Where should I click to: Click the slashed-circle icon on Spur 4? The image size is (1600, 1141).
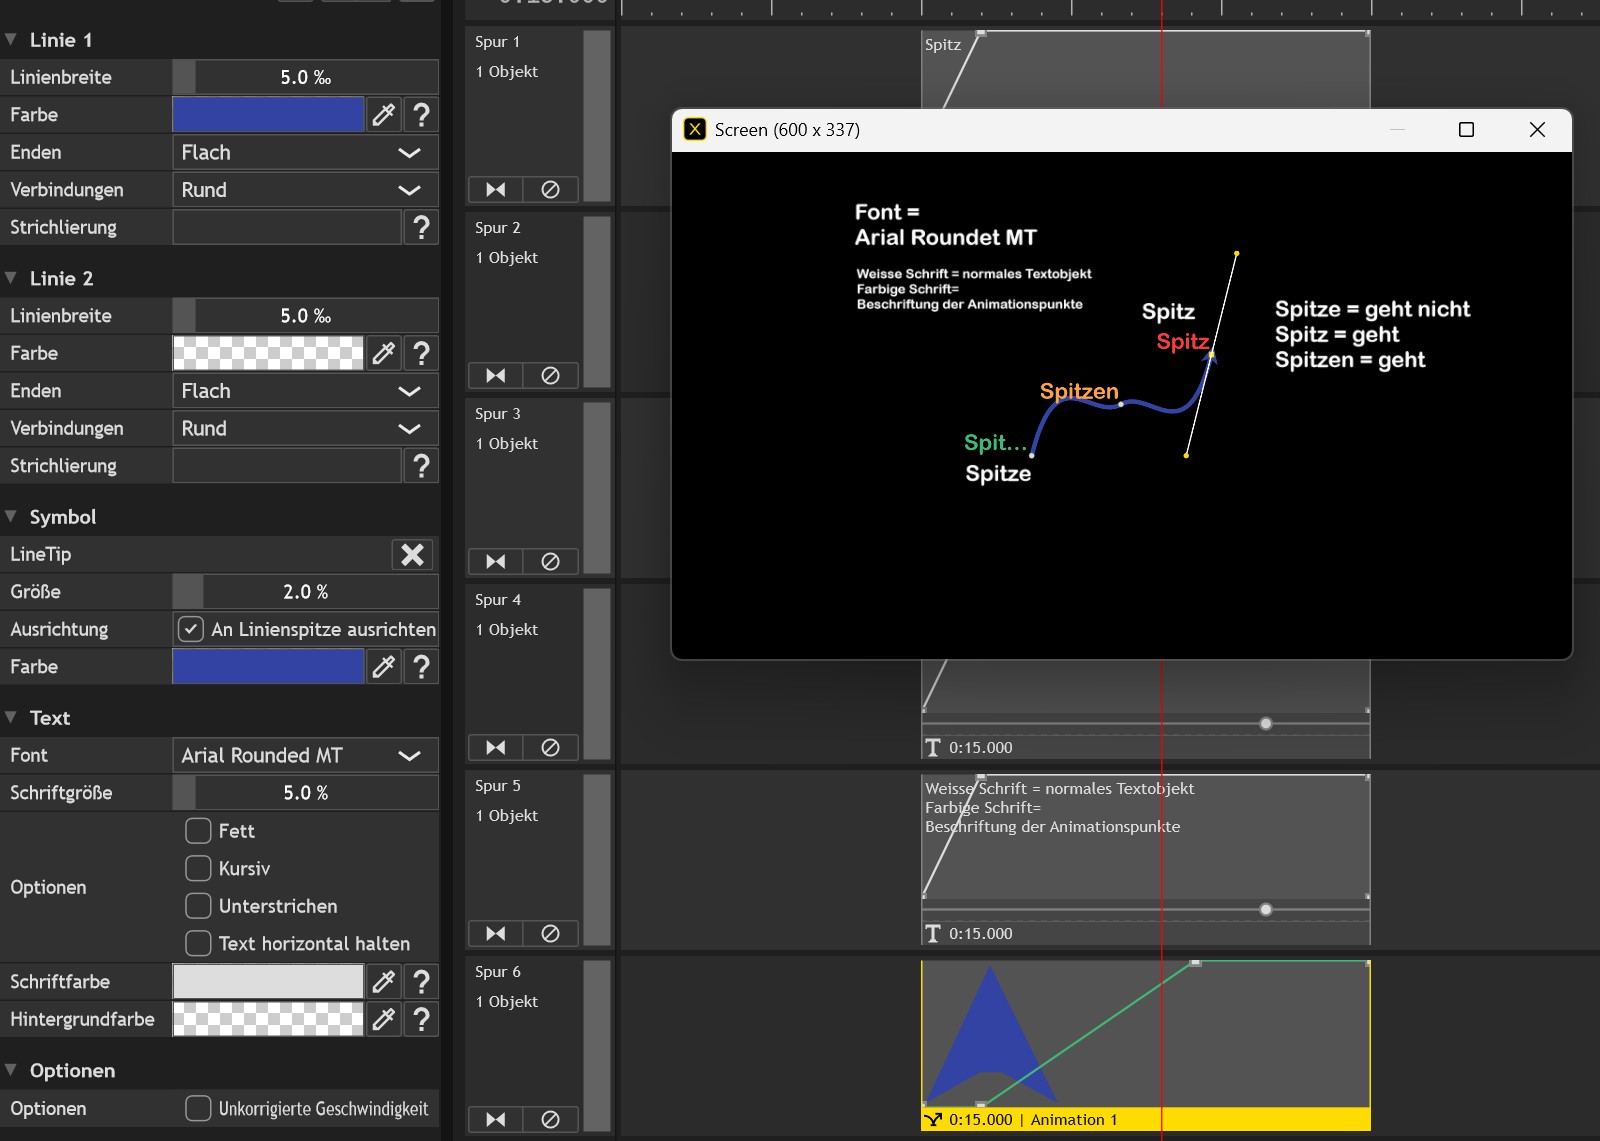point(550,747)
